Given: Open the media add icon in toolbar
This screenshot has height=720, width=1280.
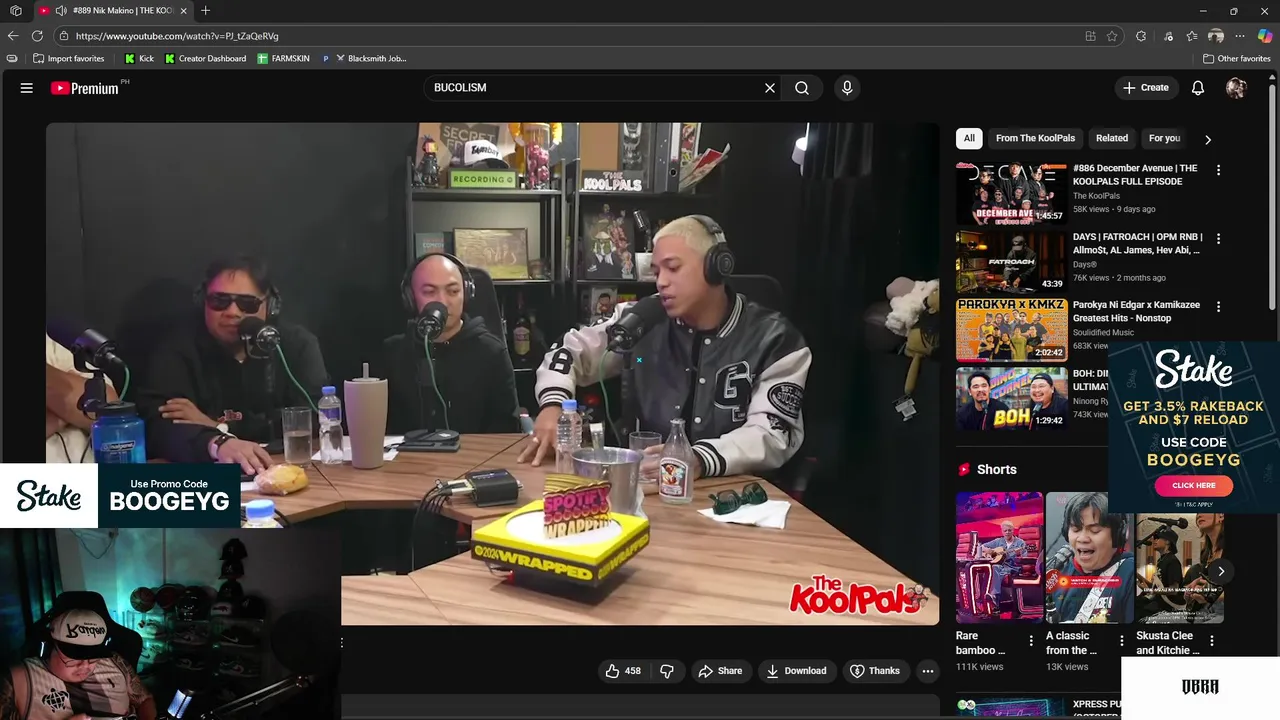Looking at the screenshot, I should pyautogui.click(x=1167, y=36).
